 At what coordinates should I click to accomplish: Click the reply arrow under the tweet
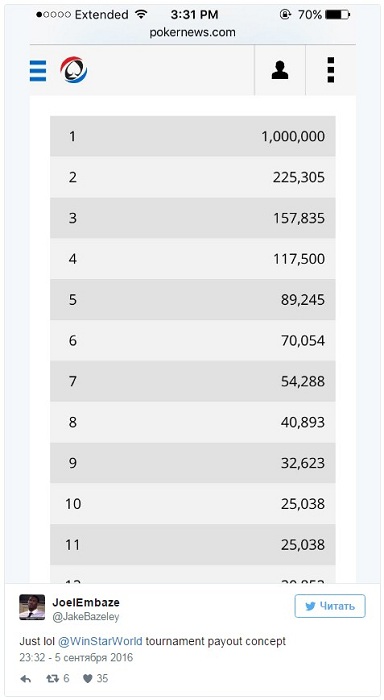tap(26, 679)
